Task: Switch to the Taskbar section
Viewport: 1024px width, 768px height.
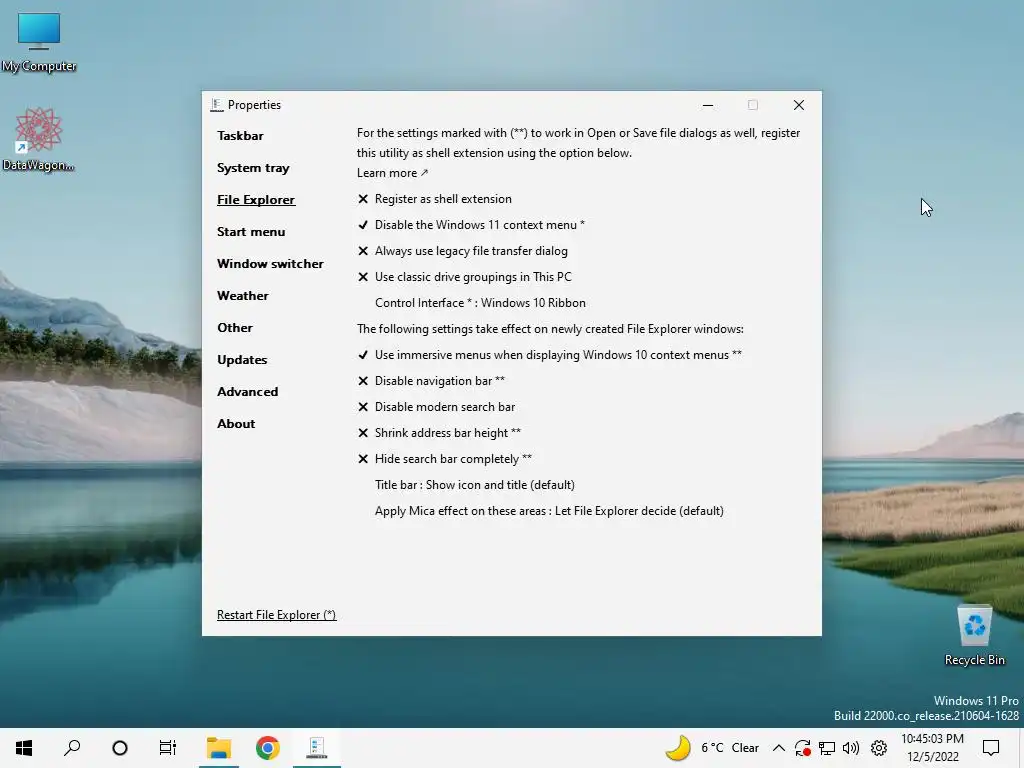Action: point(240,136)
